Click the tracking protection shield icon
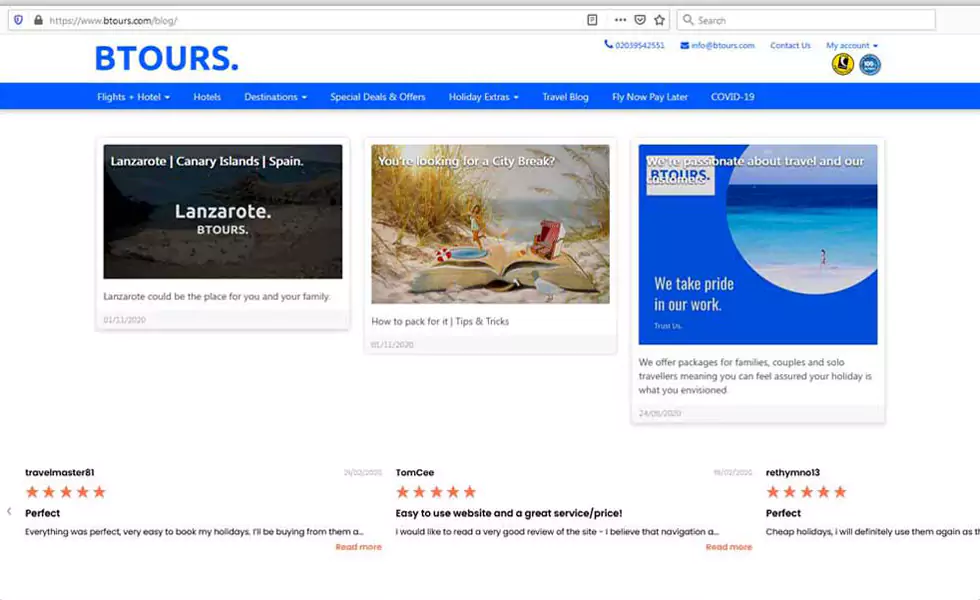The image size is (980, 600). 18,20
